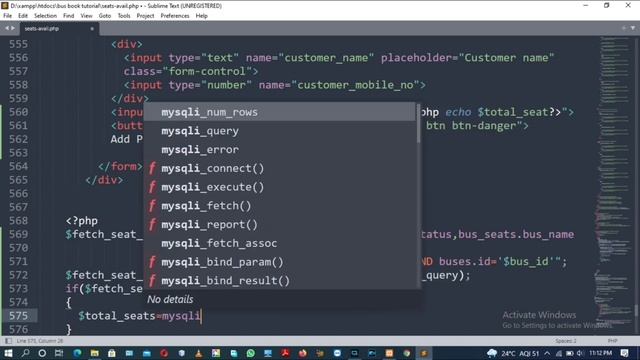This screenshot has width=640, height=360.
Task: Change the PHP syntax in the status bar
Action: (612, 340)
